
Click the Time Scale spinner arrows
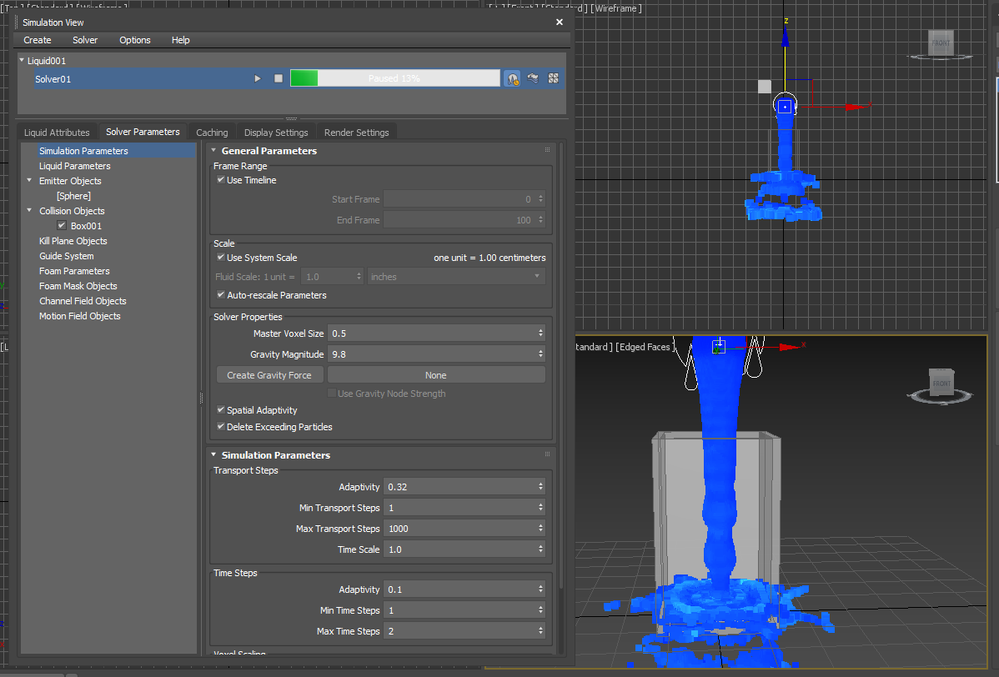pos(540,549)
